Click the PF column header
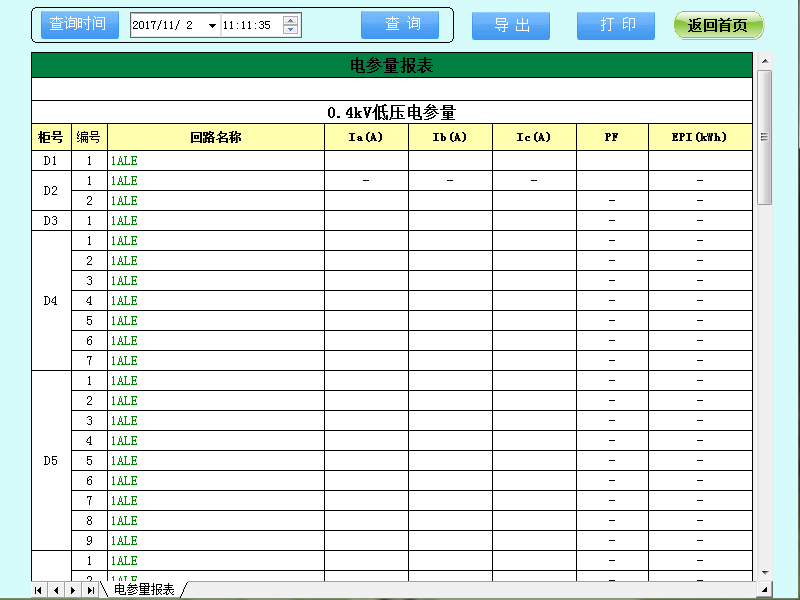 (612, 137)
